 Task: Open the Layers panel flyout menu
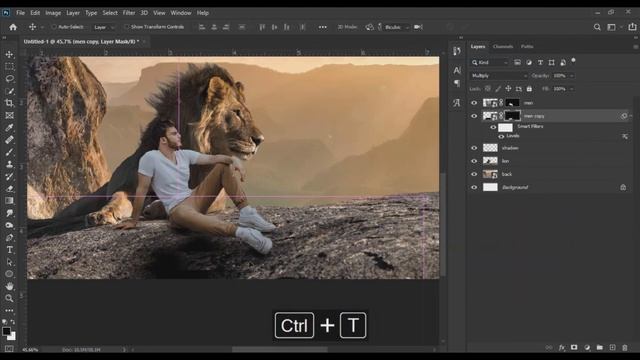tap(636, 47)
